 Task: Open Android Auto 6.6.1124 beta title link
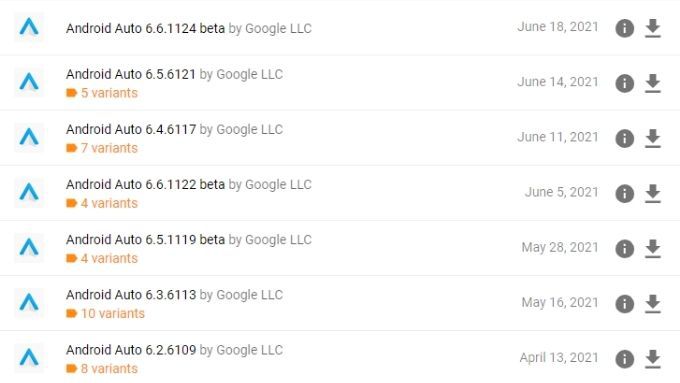(145, 28)
